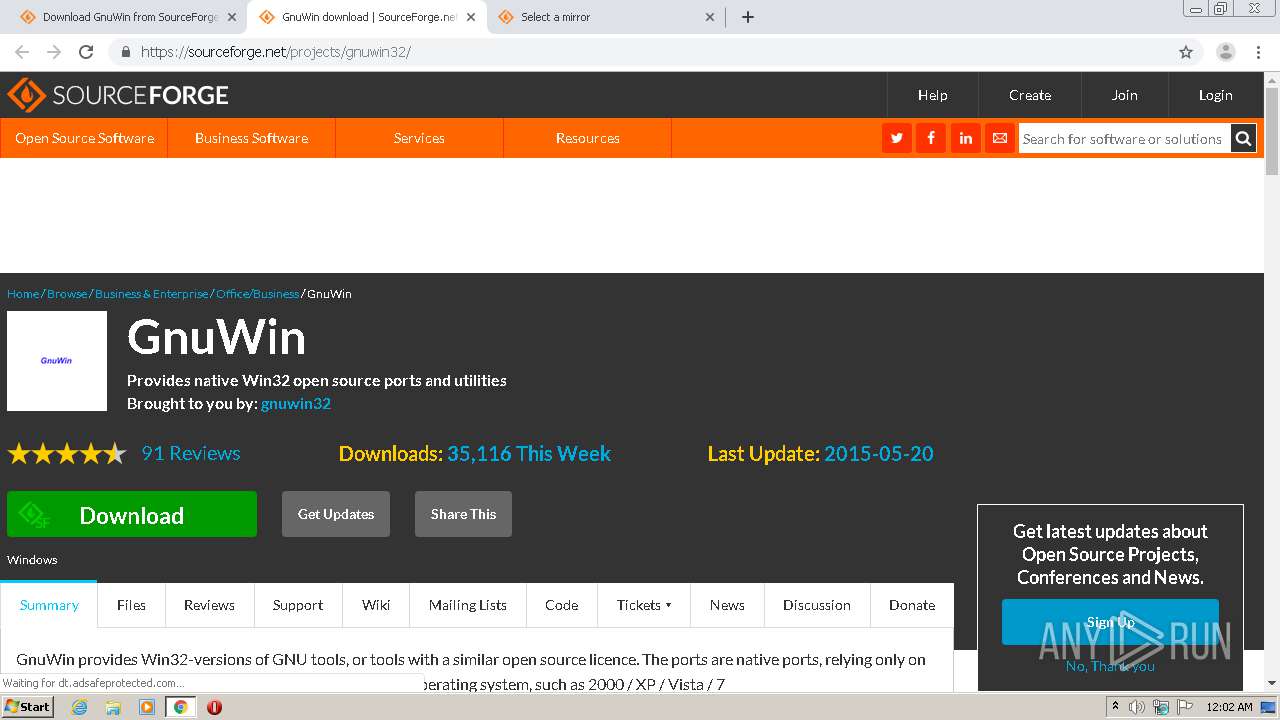Click the Login link
Viewport: 1280px width, 720px height.
click(x=1216, y=95)
